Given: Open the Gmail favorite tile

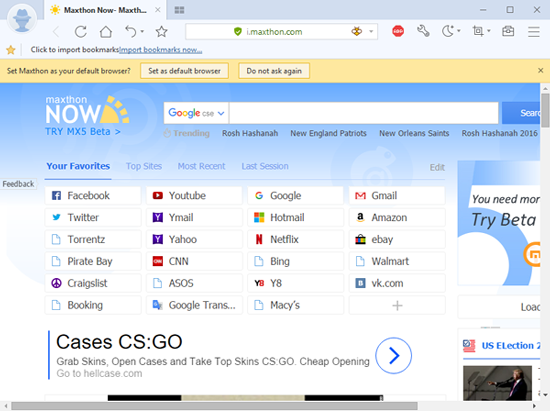Looking at the screenshot, I should (397, 196).
